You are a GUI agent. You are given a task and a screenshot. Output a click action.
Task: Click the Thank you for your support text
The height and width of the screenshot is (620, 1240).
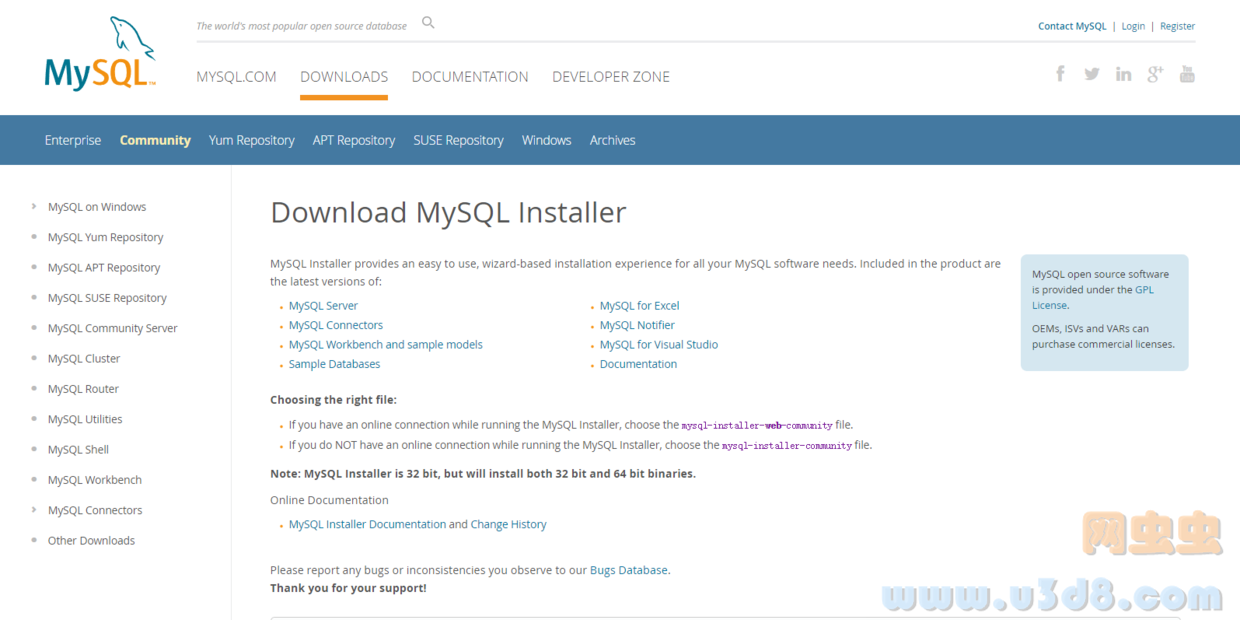[x=348, y=588]
